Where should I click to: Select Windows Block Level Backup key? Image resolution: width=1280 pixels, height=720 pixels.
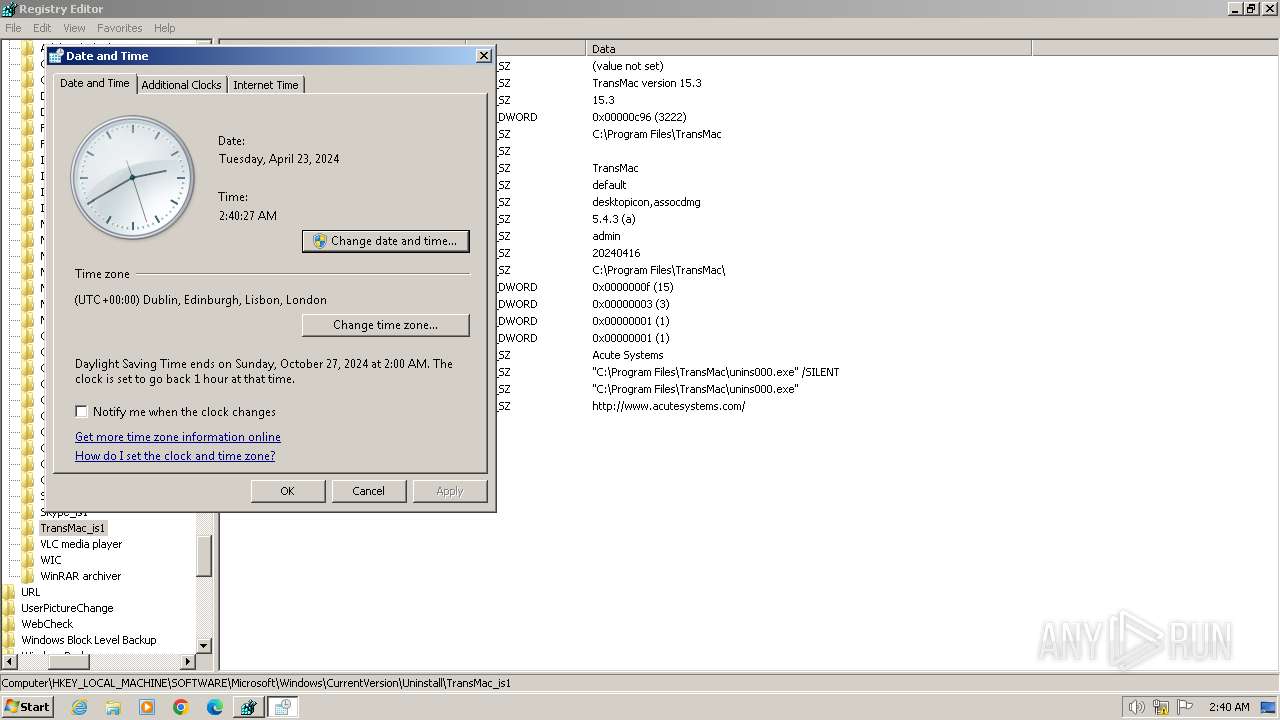point(89,640)
